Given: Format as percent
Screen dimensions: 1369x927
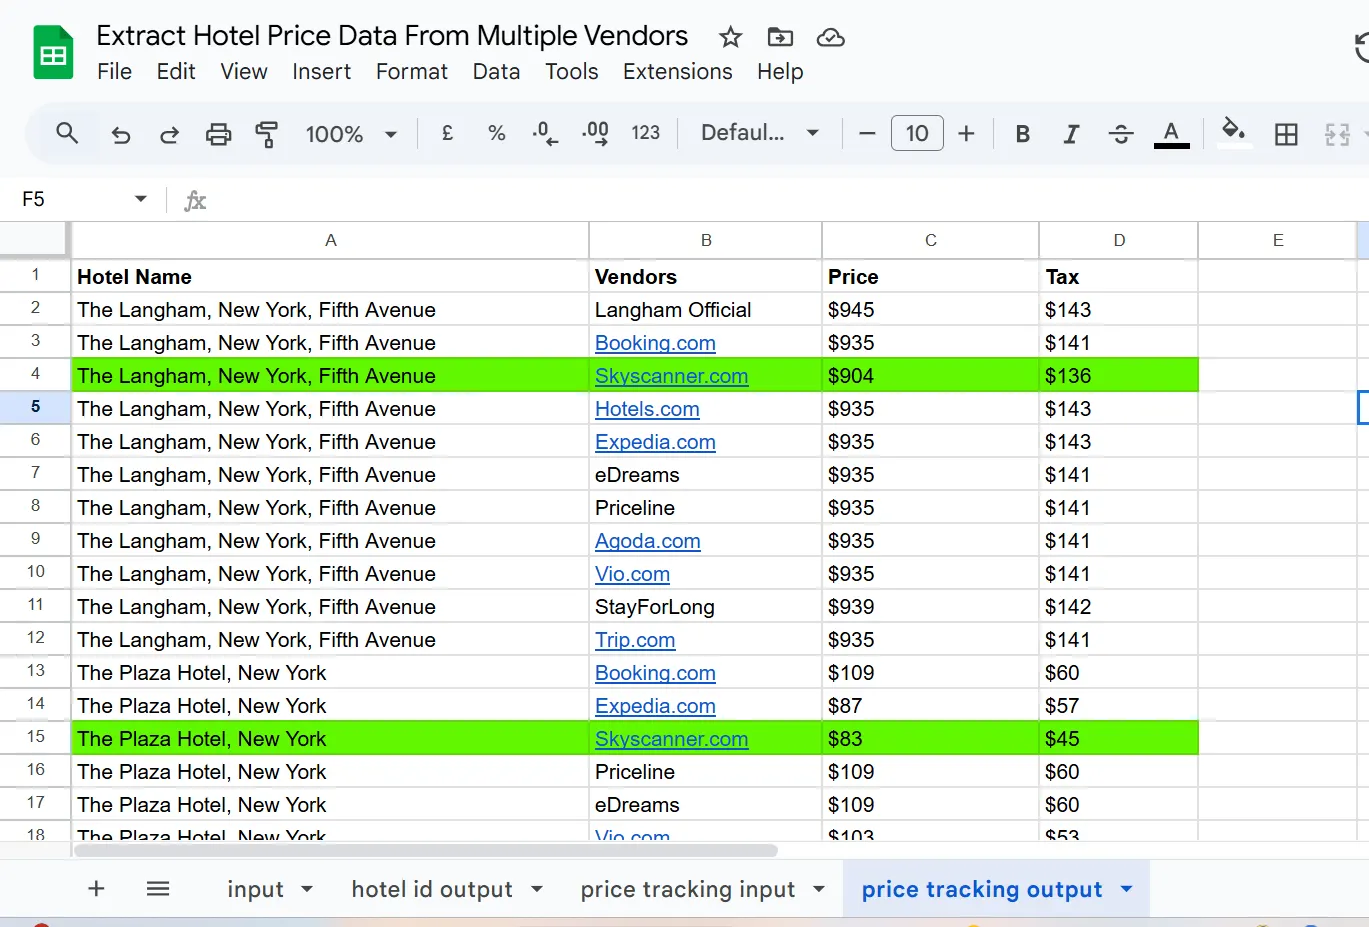Looking at the screenshot, I should click(x=496, y=133).
